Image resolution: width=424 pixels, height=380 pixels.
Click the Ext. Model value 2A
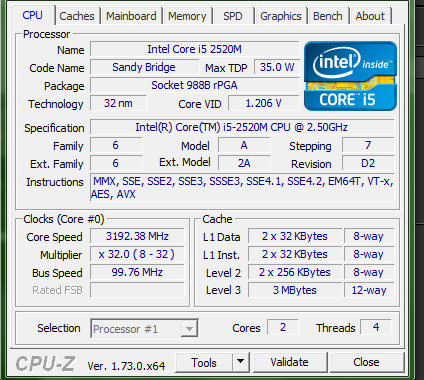tap(244, 163)
